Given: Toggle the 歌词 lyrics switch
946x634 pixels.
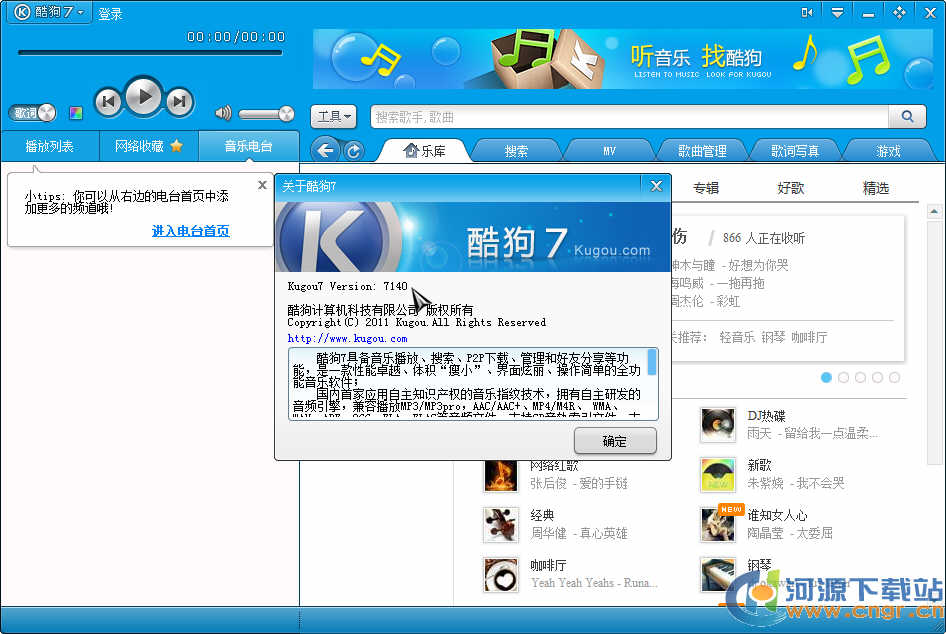Looking at the screenshot, I should (x=33, y=113).
